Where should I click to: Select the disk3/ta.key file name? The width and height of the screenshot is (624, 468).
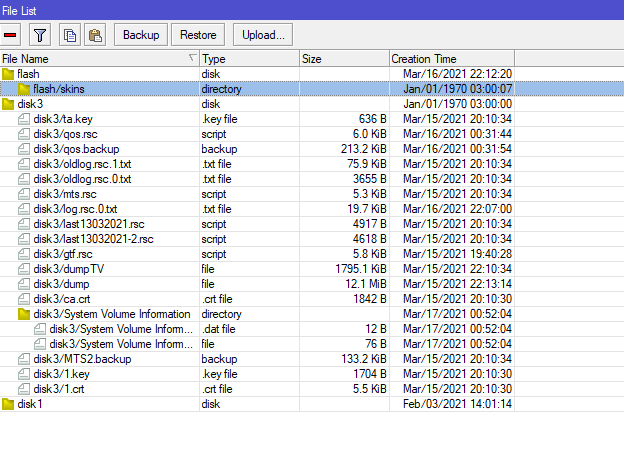pyautogui.click(x=63, y=119)
